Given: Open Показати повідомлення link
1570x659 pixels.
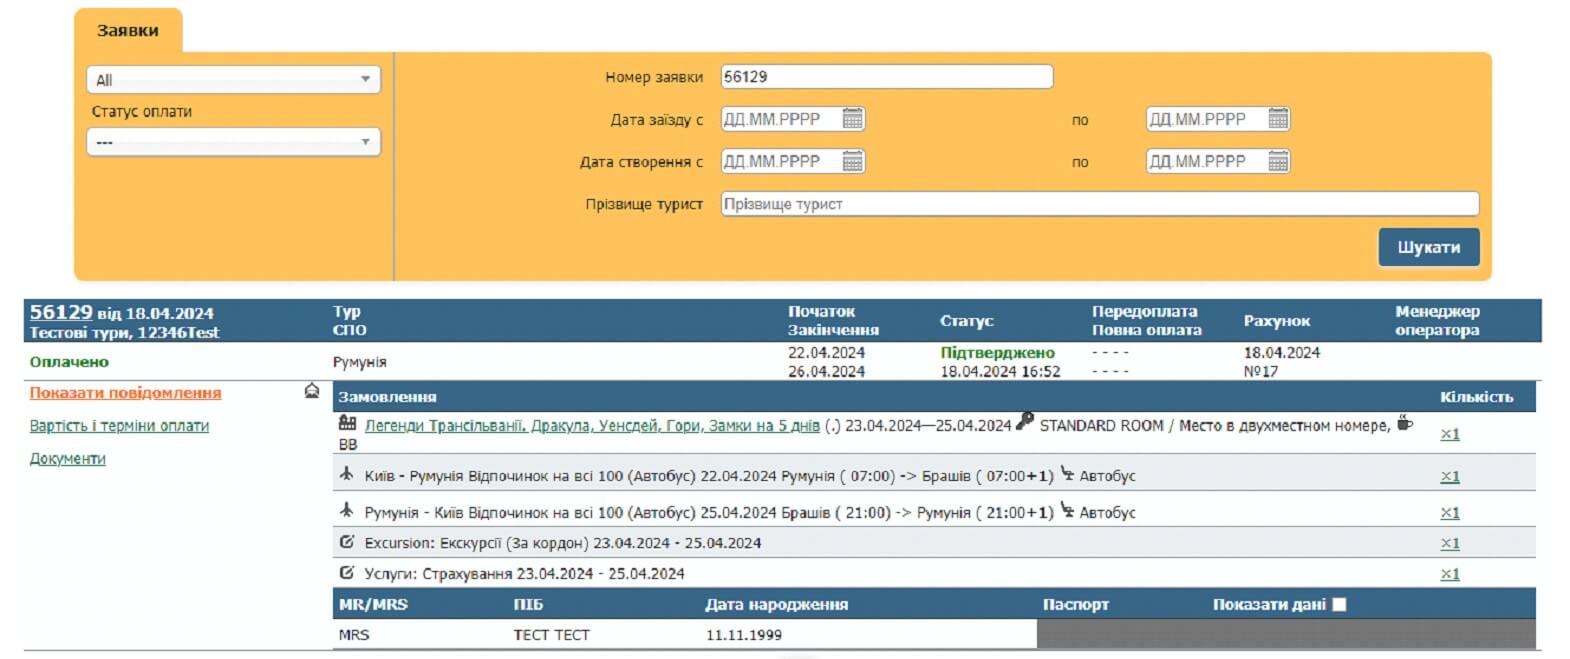Looking at the screenshot, I should 125,393.
